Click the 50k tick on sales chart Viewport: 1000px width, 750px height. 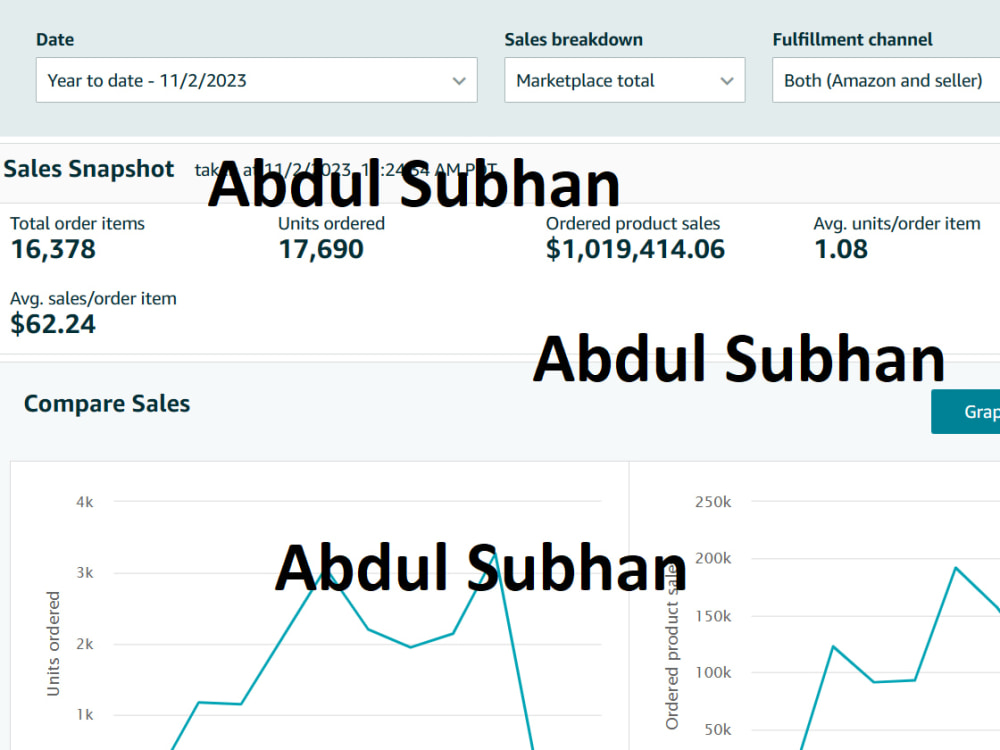[717, 730]
